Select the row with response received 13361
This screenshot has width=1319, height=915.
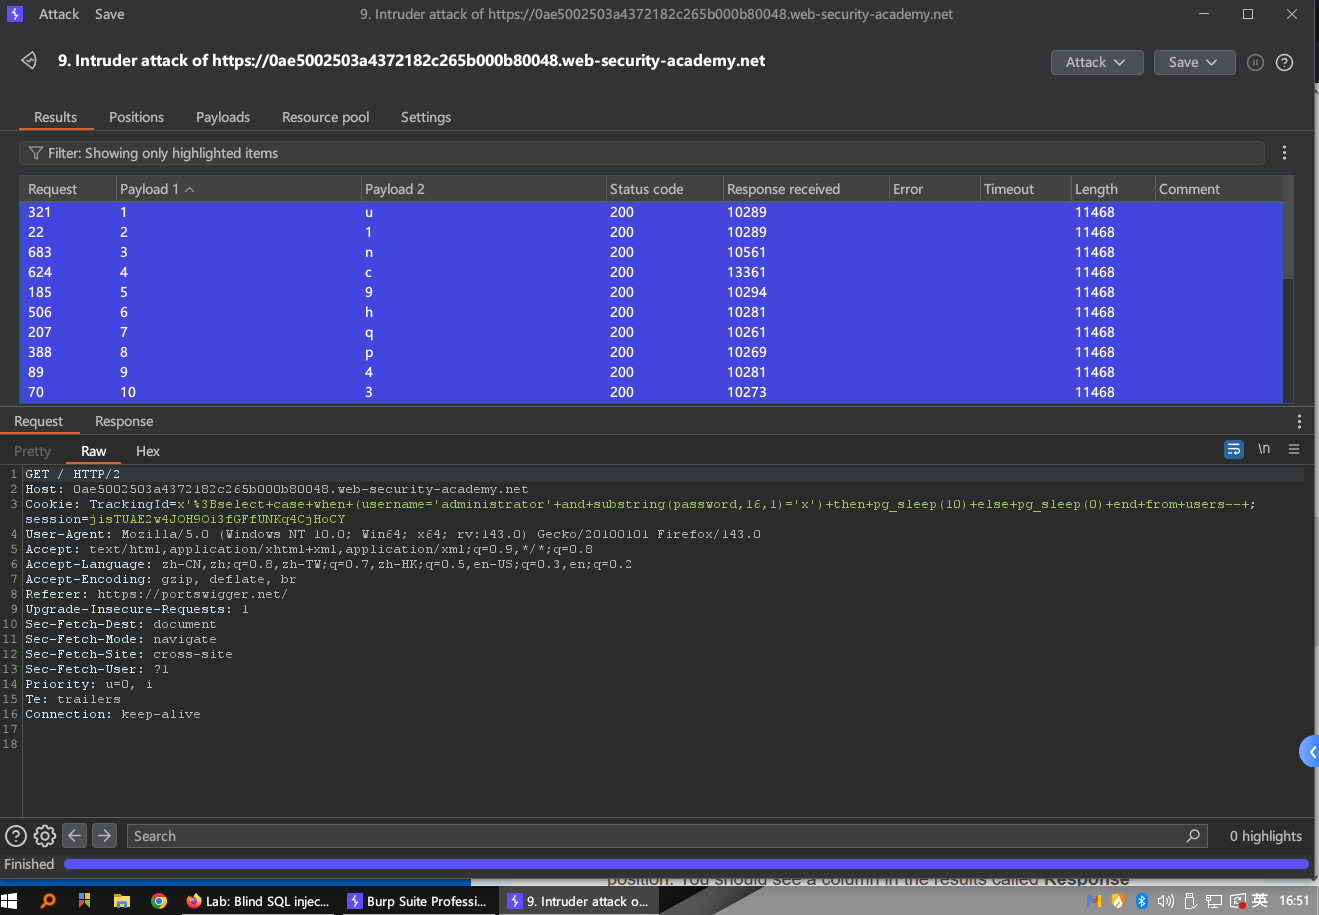click(651, 272)
